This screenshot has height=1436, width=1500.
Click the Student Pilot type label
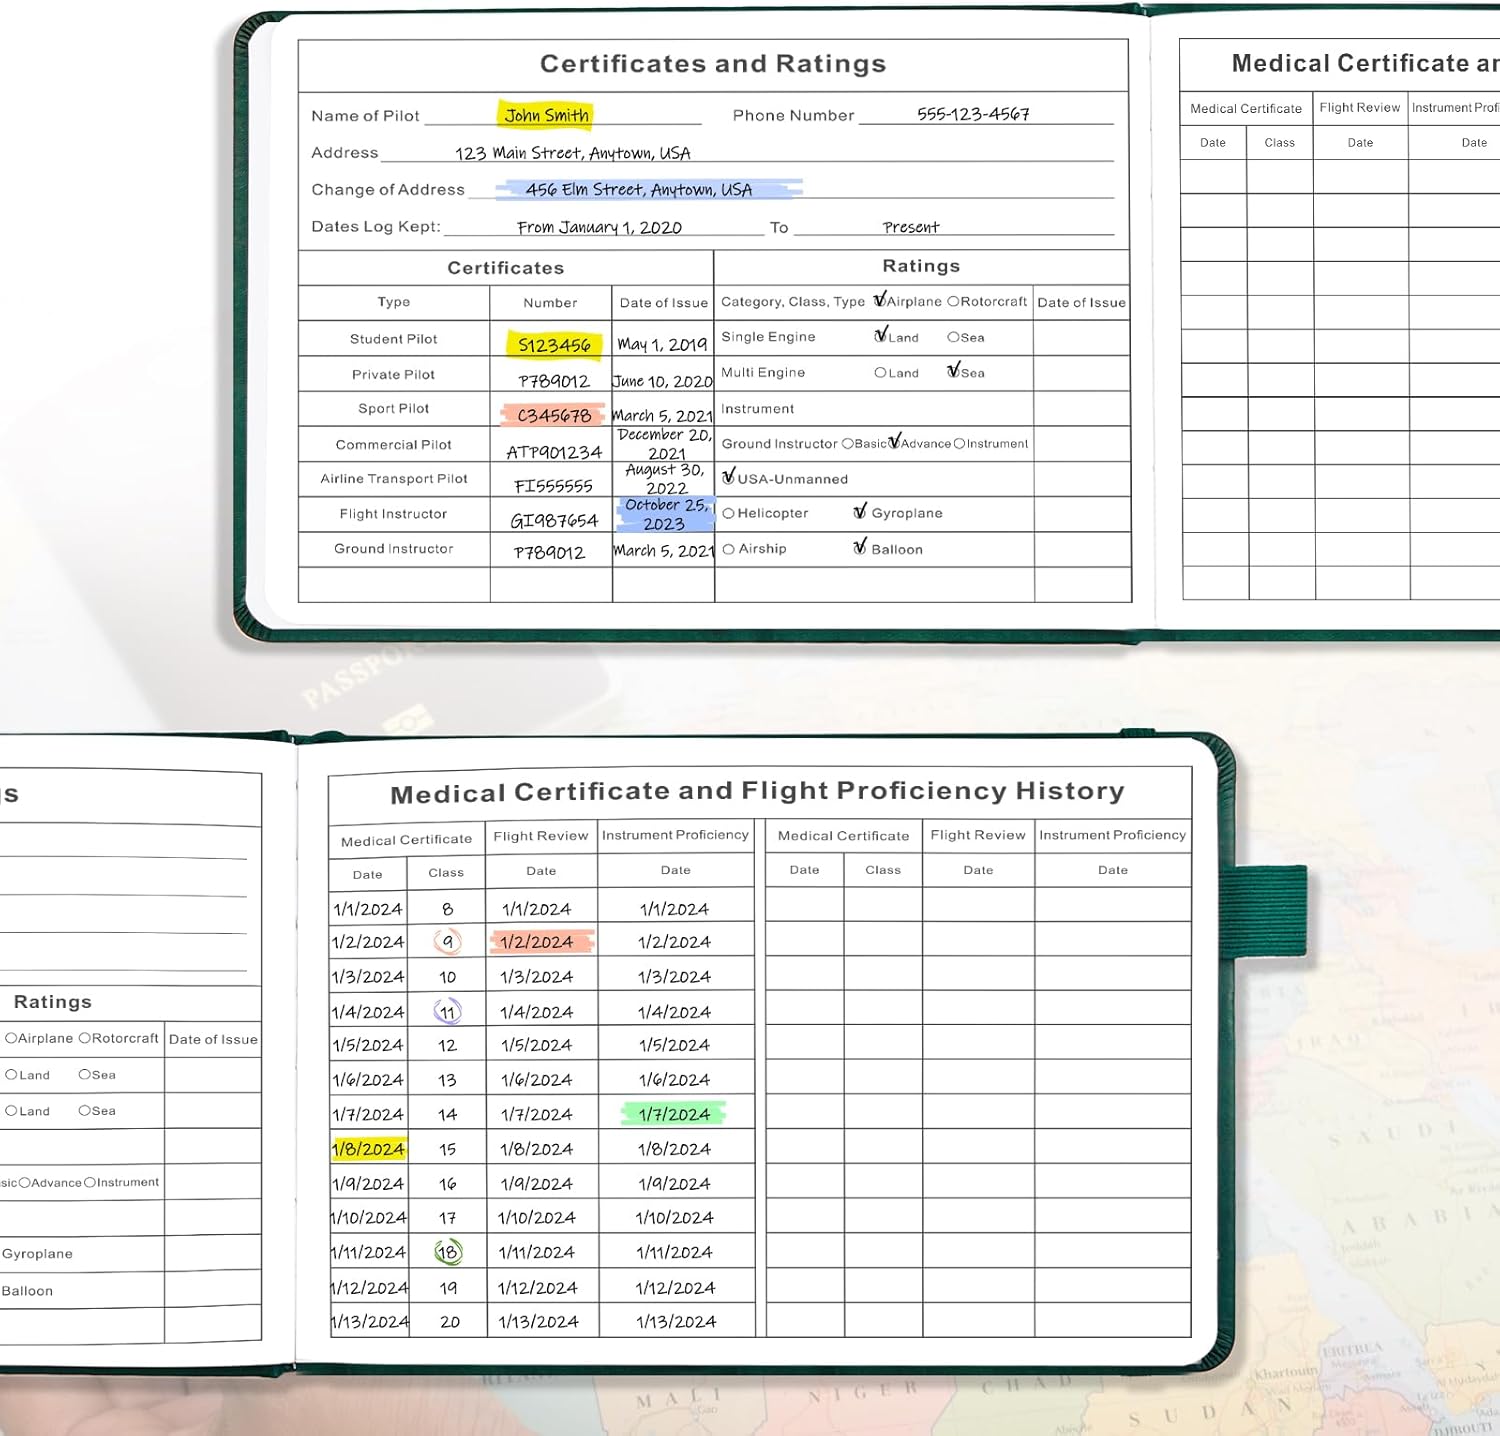point(394,339)
